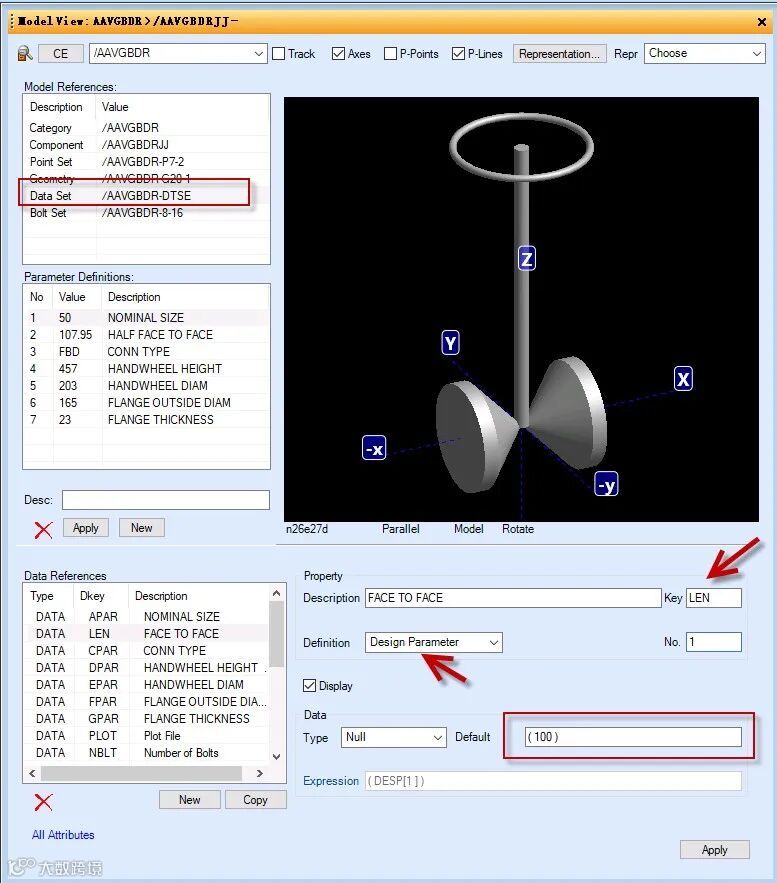Enable the P-Points checkbox
Image resolution: width=777 pixels, height=883 pixels.
coord(390,53)
